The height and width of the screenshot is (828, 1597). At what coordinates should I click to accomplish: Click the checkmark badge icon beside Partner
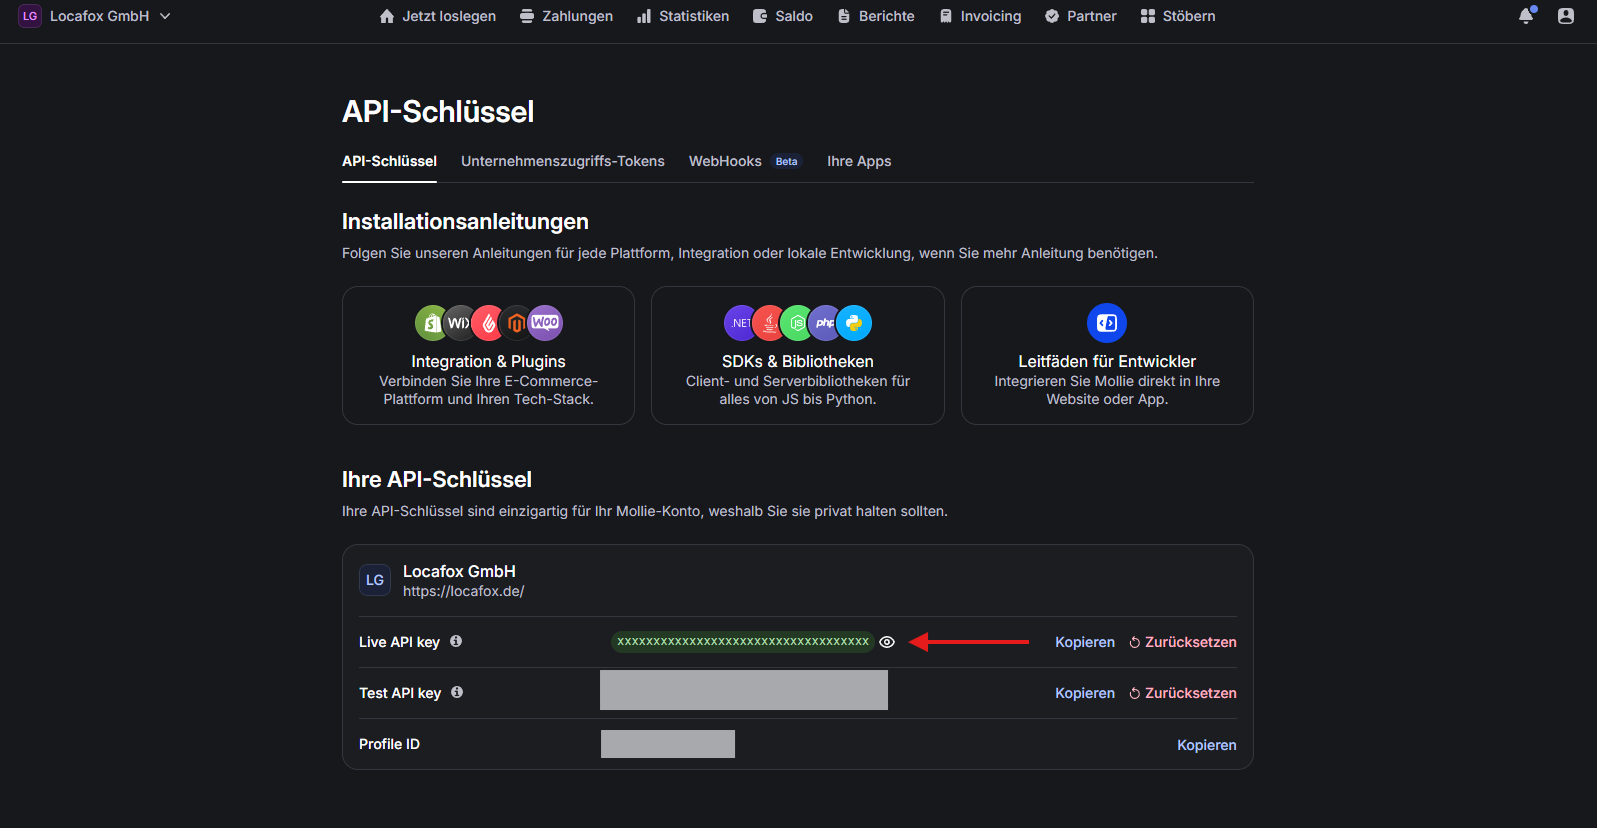click(1052, 16)
